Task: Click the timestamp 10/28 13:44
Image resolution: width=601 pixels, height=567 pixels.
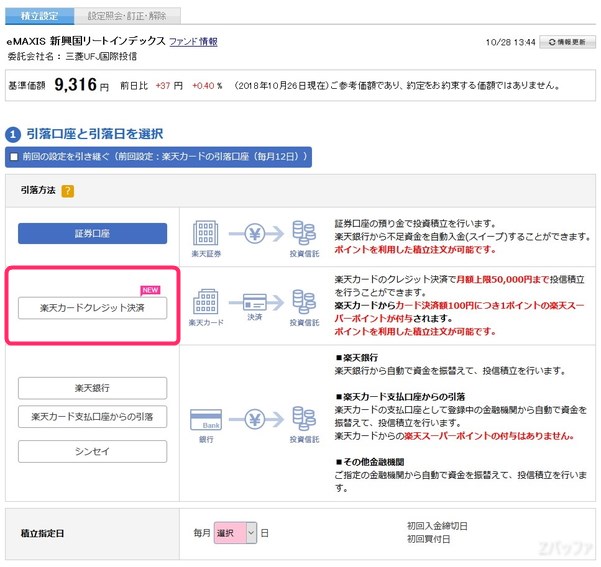Action: click(x=510, y=42)
